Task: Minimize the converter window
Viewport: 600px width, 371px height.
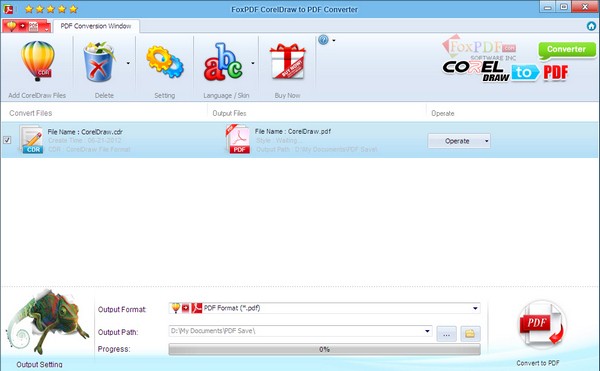Action: click(x=548, y=7)
